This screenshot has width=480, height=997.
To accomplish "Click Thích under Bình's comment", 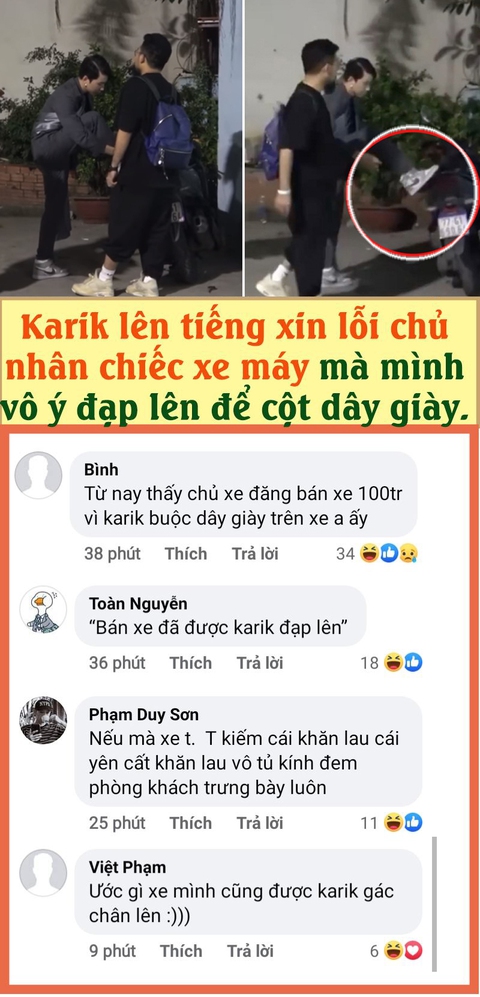I will (186, 554).
